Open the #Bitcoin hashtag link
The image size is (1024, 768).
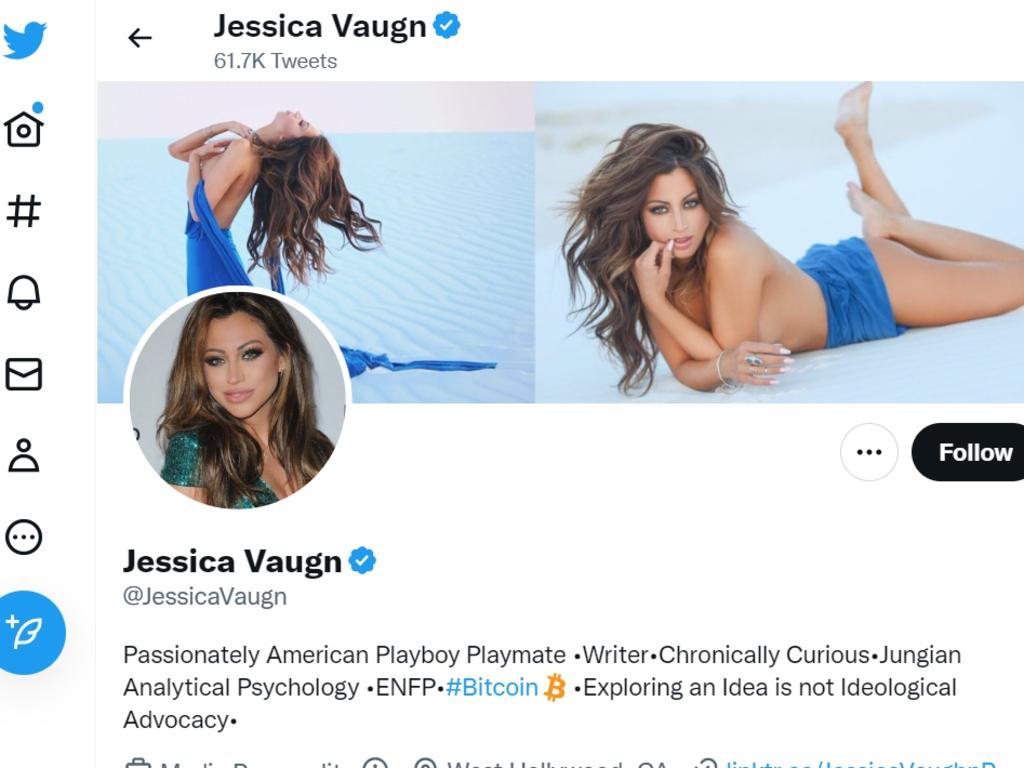492,687
